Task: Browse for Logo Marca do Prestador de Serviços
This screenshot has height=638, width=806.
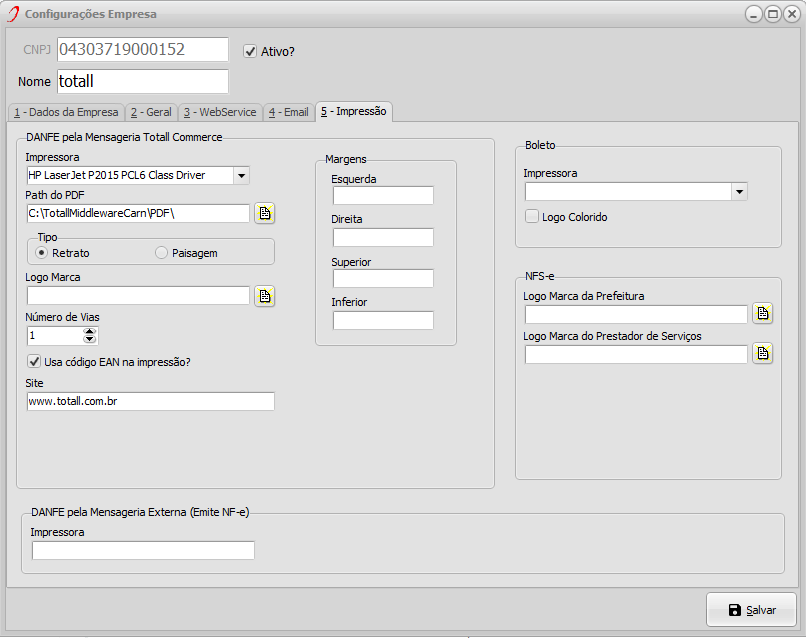Action: (x=762, y=354)
